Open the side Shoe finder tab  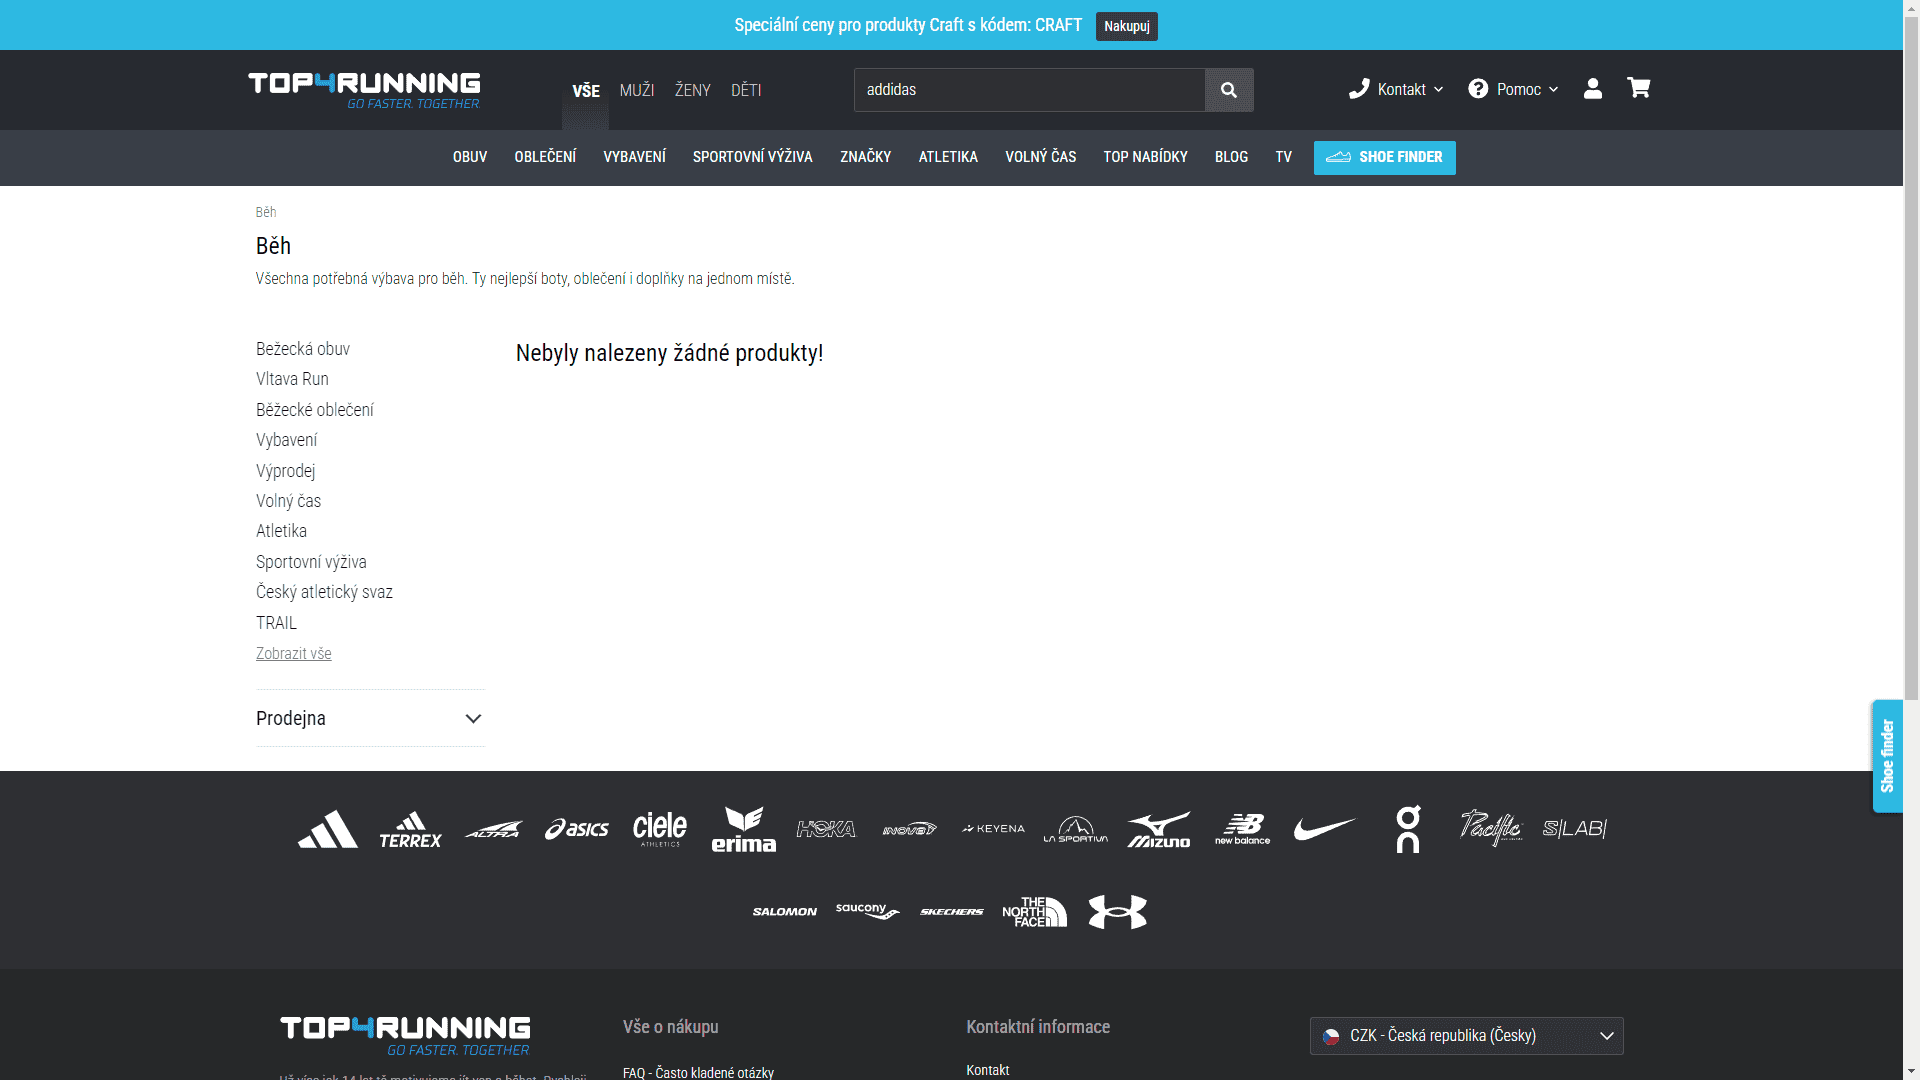[1887, 756]
